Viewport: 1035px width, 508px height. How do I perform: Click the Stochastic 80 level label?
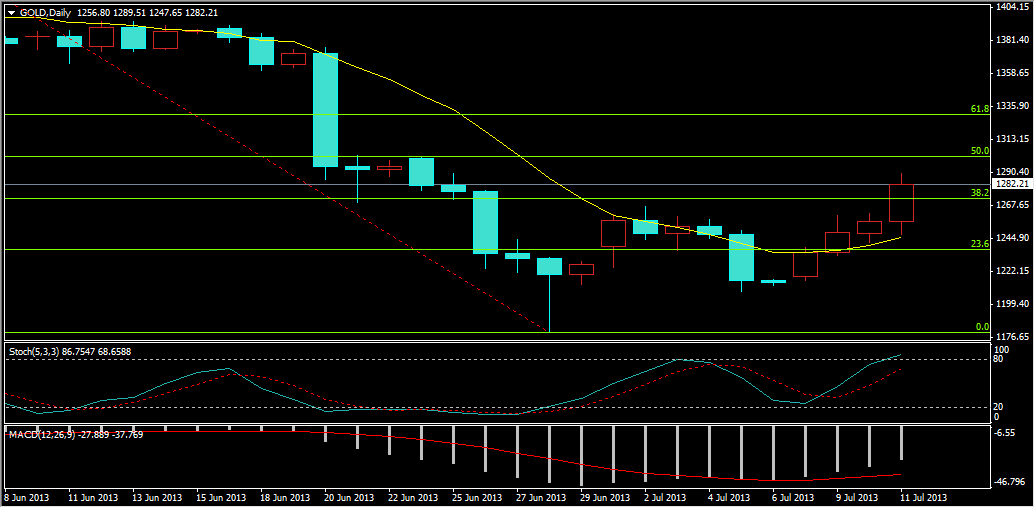998,359
